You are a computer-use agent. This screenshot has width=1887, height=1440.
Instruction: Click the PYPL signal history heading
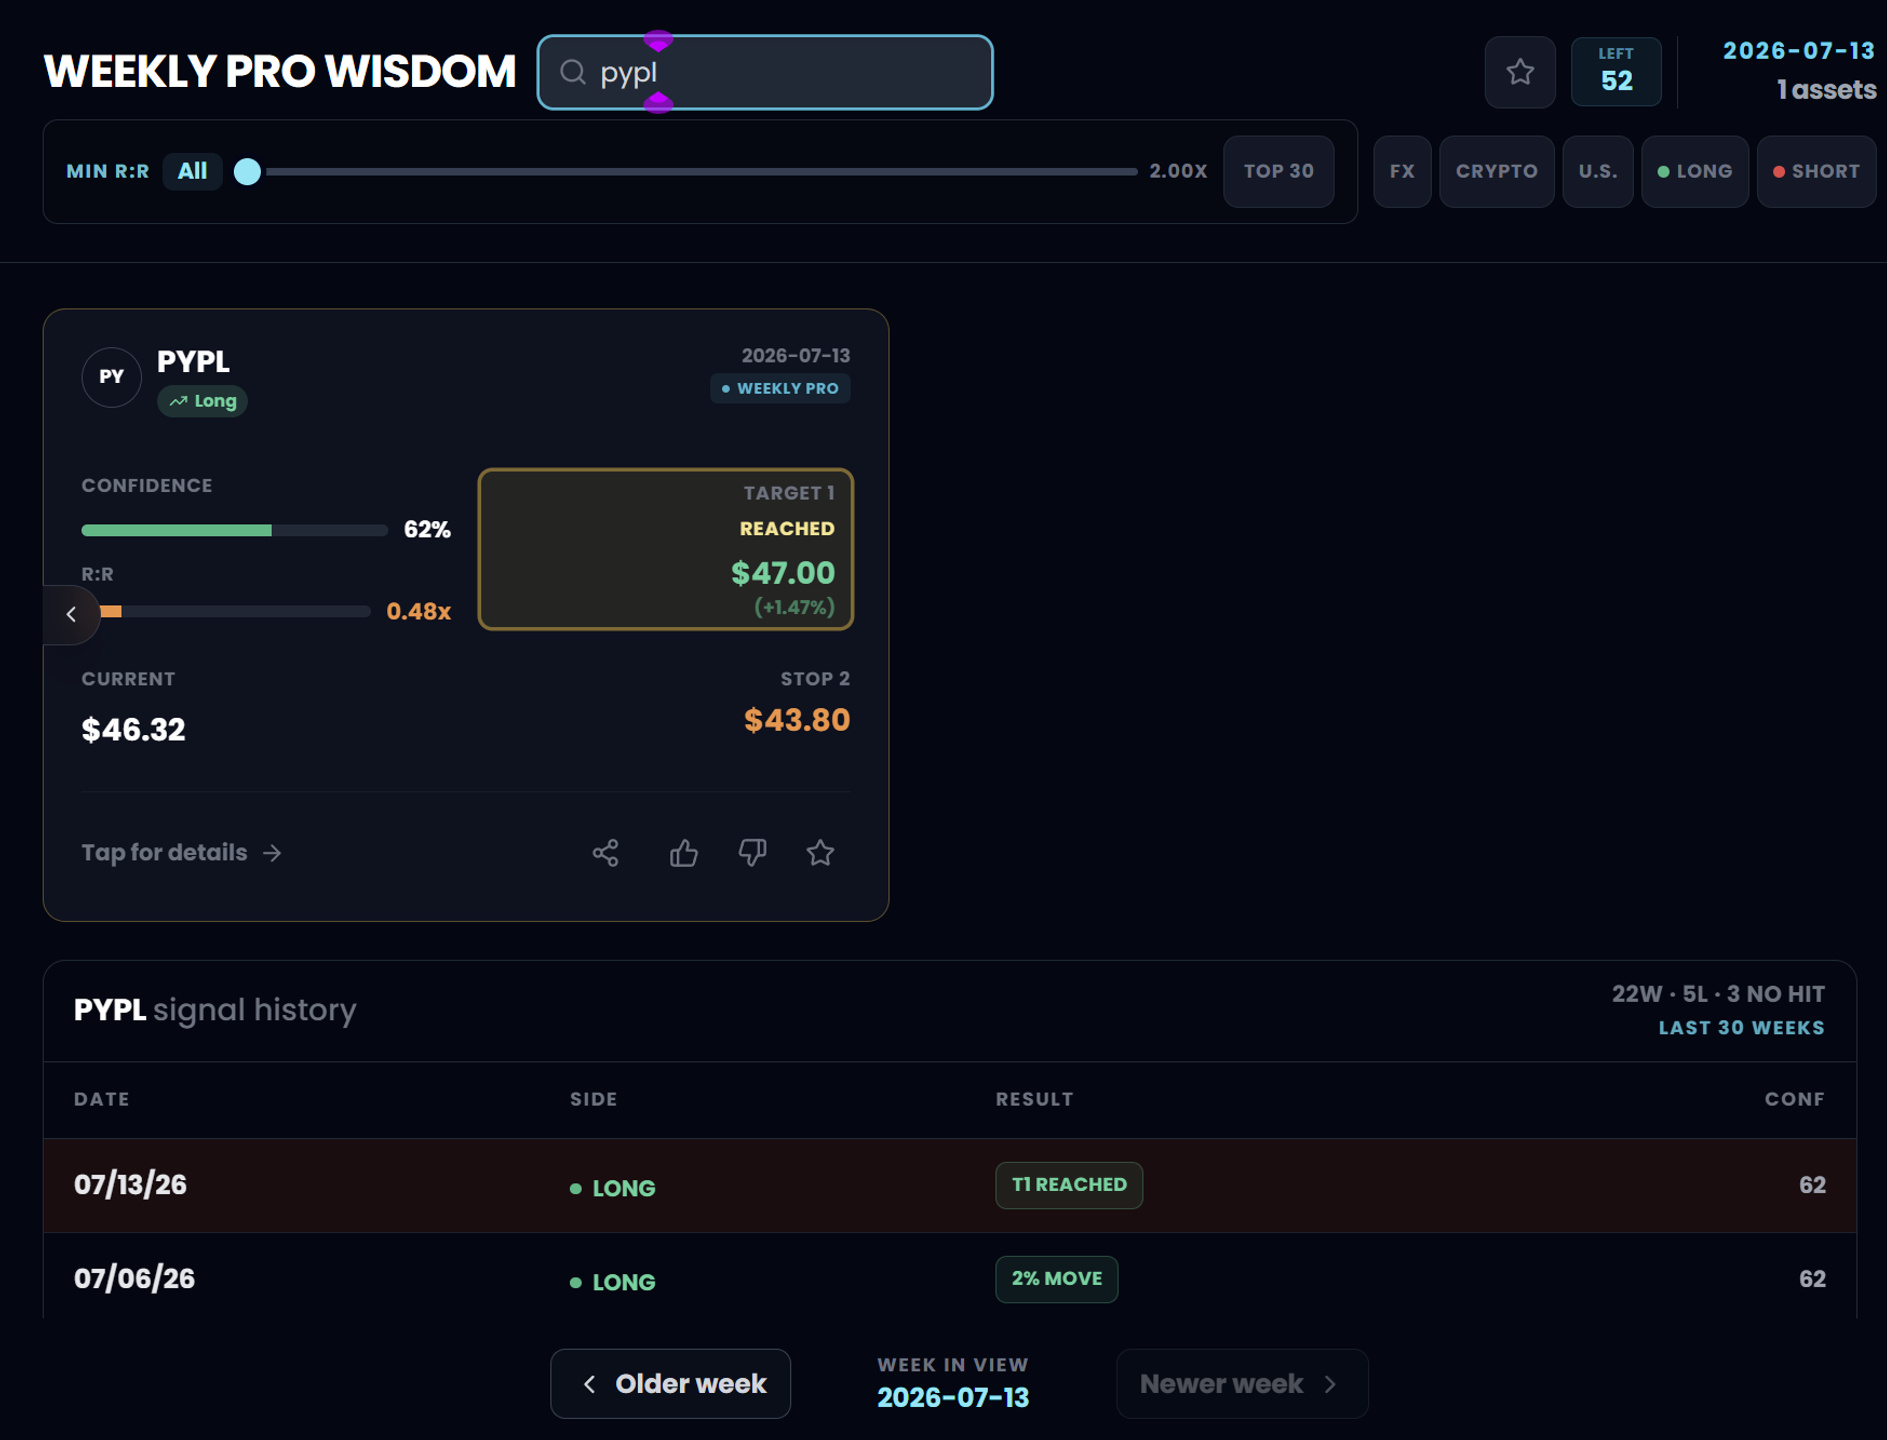point(215,1010)
